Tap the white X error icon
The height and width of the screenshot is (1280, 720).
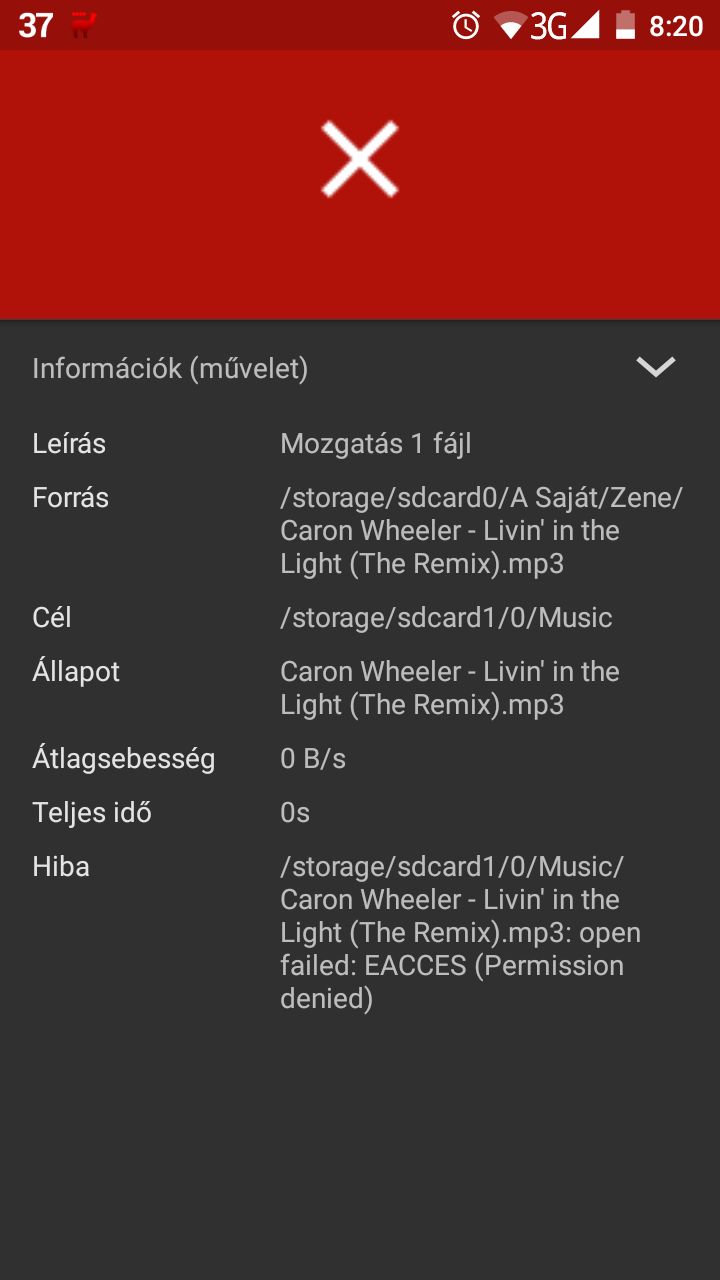(360, 158)
